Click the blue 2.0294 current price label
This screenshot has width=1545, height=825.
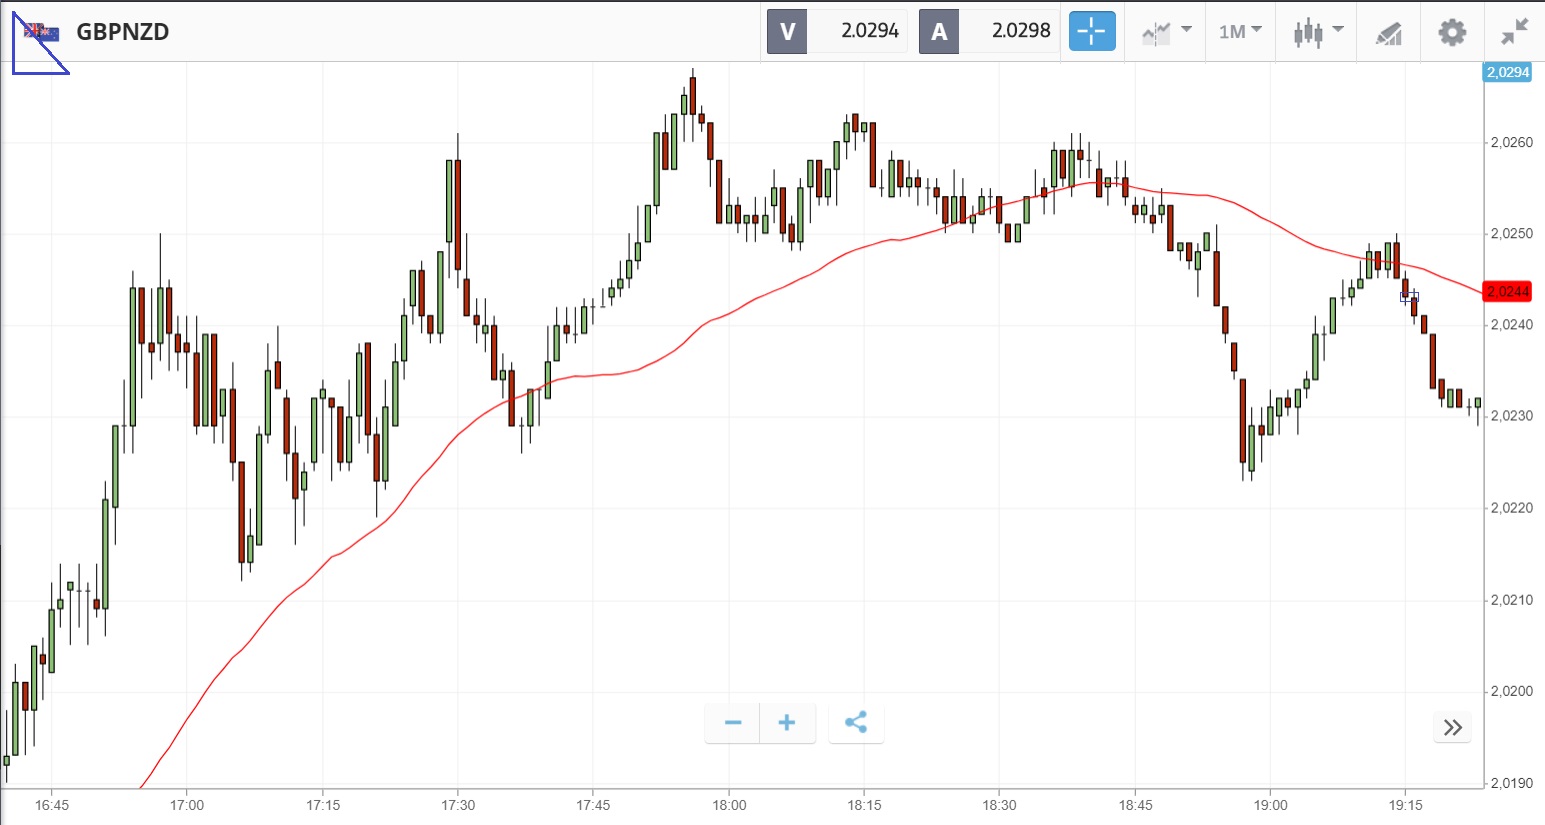(1507, 72)
